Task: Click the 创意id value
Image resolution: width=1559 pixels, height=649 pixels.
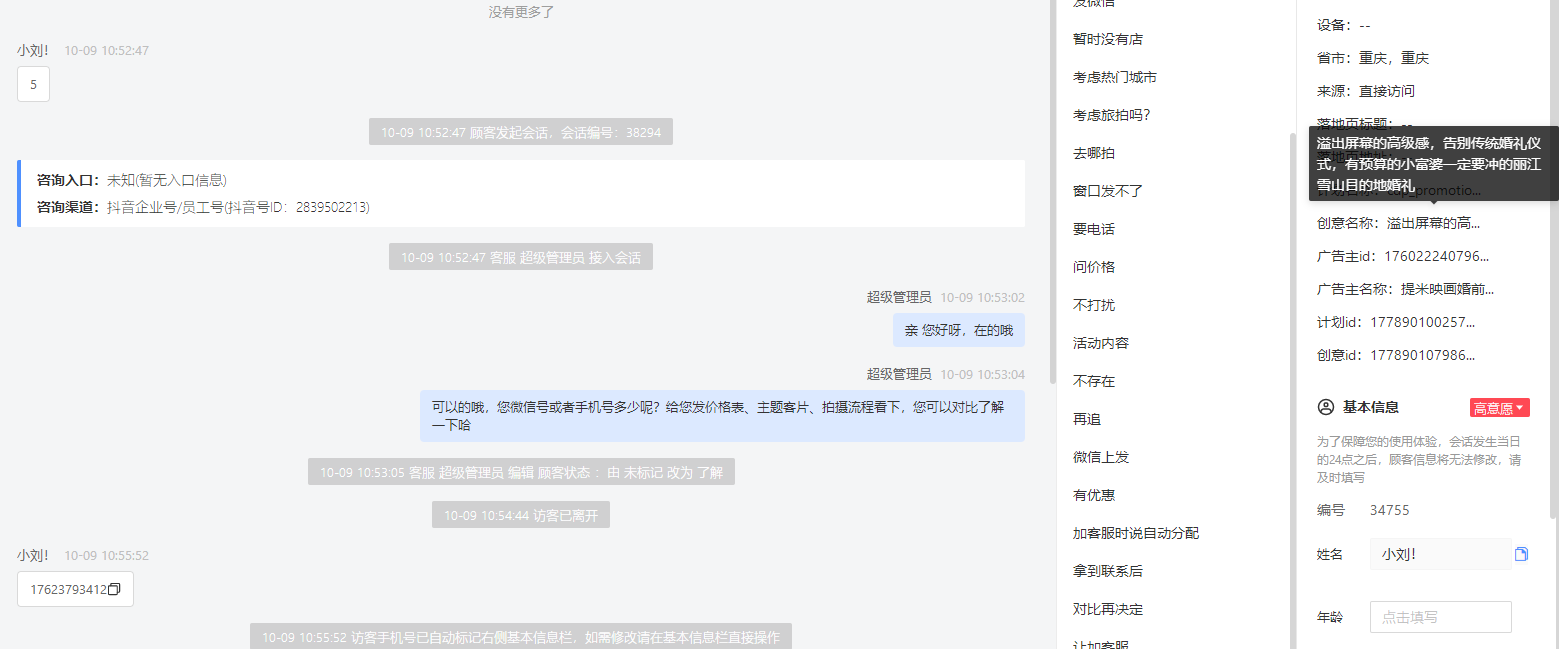Action: point(1422,355)
